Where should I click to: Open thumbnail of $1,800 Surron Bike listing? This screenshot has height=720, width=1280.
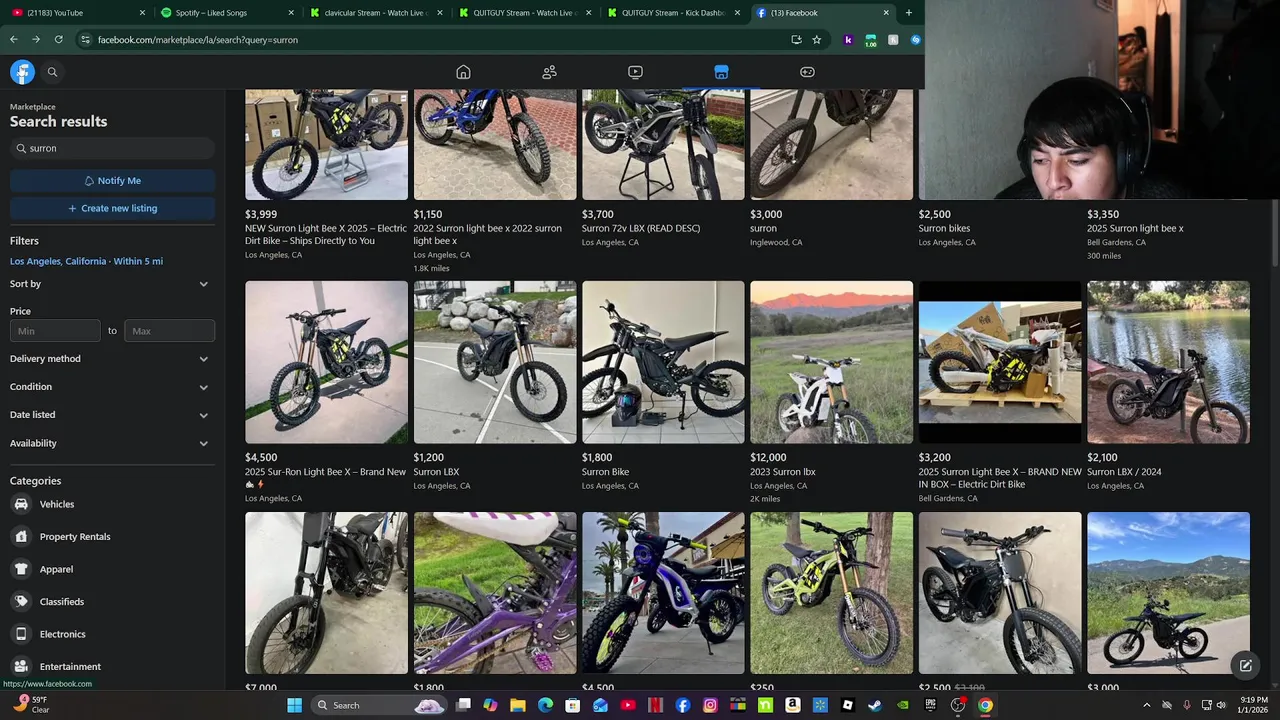[663, 362]
